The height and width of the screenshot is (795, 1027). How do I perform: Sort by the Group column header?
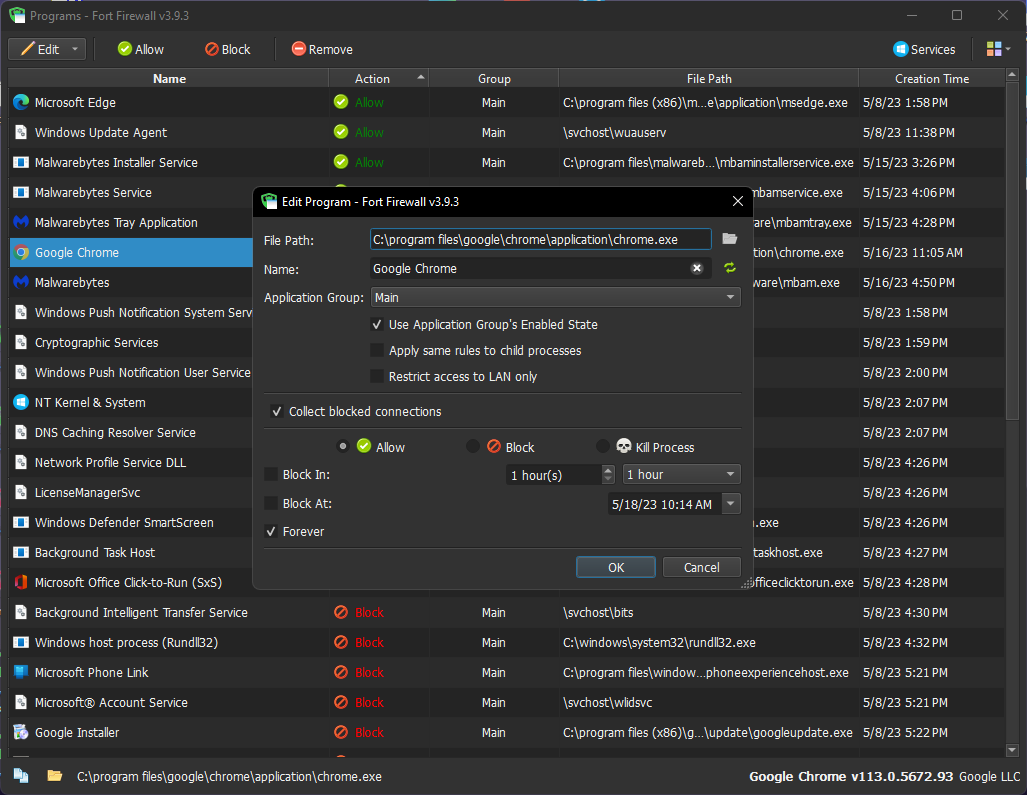pyautogui.click(x=494, y=79)
